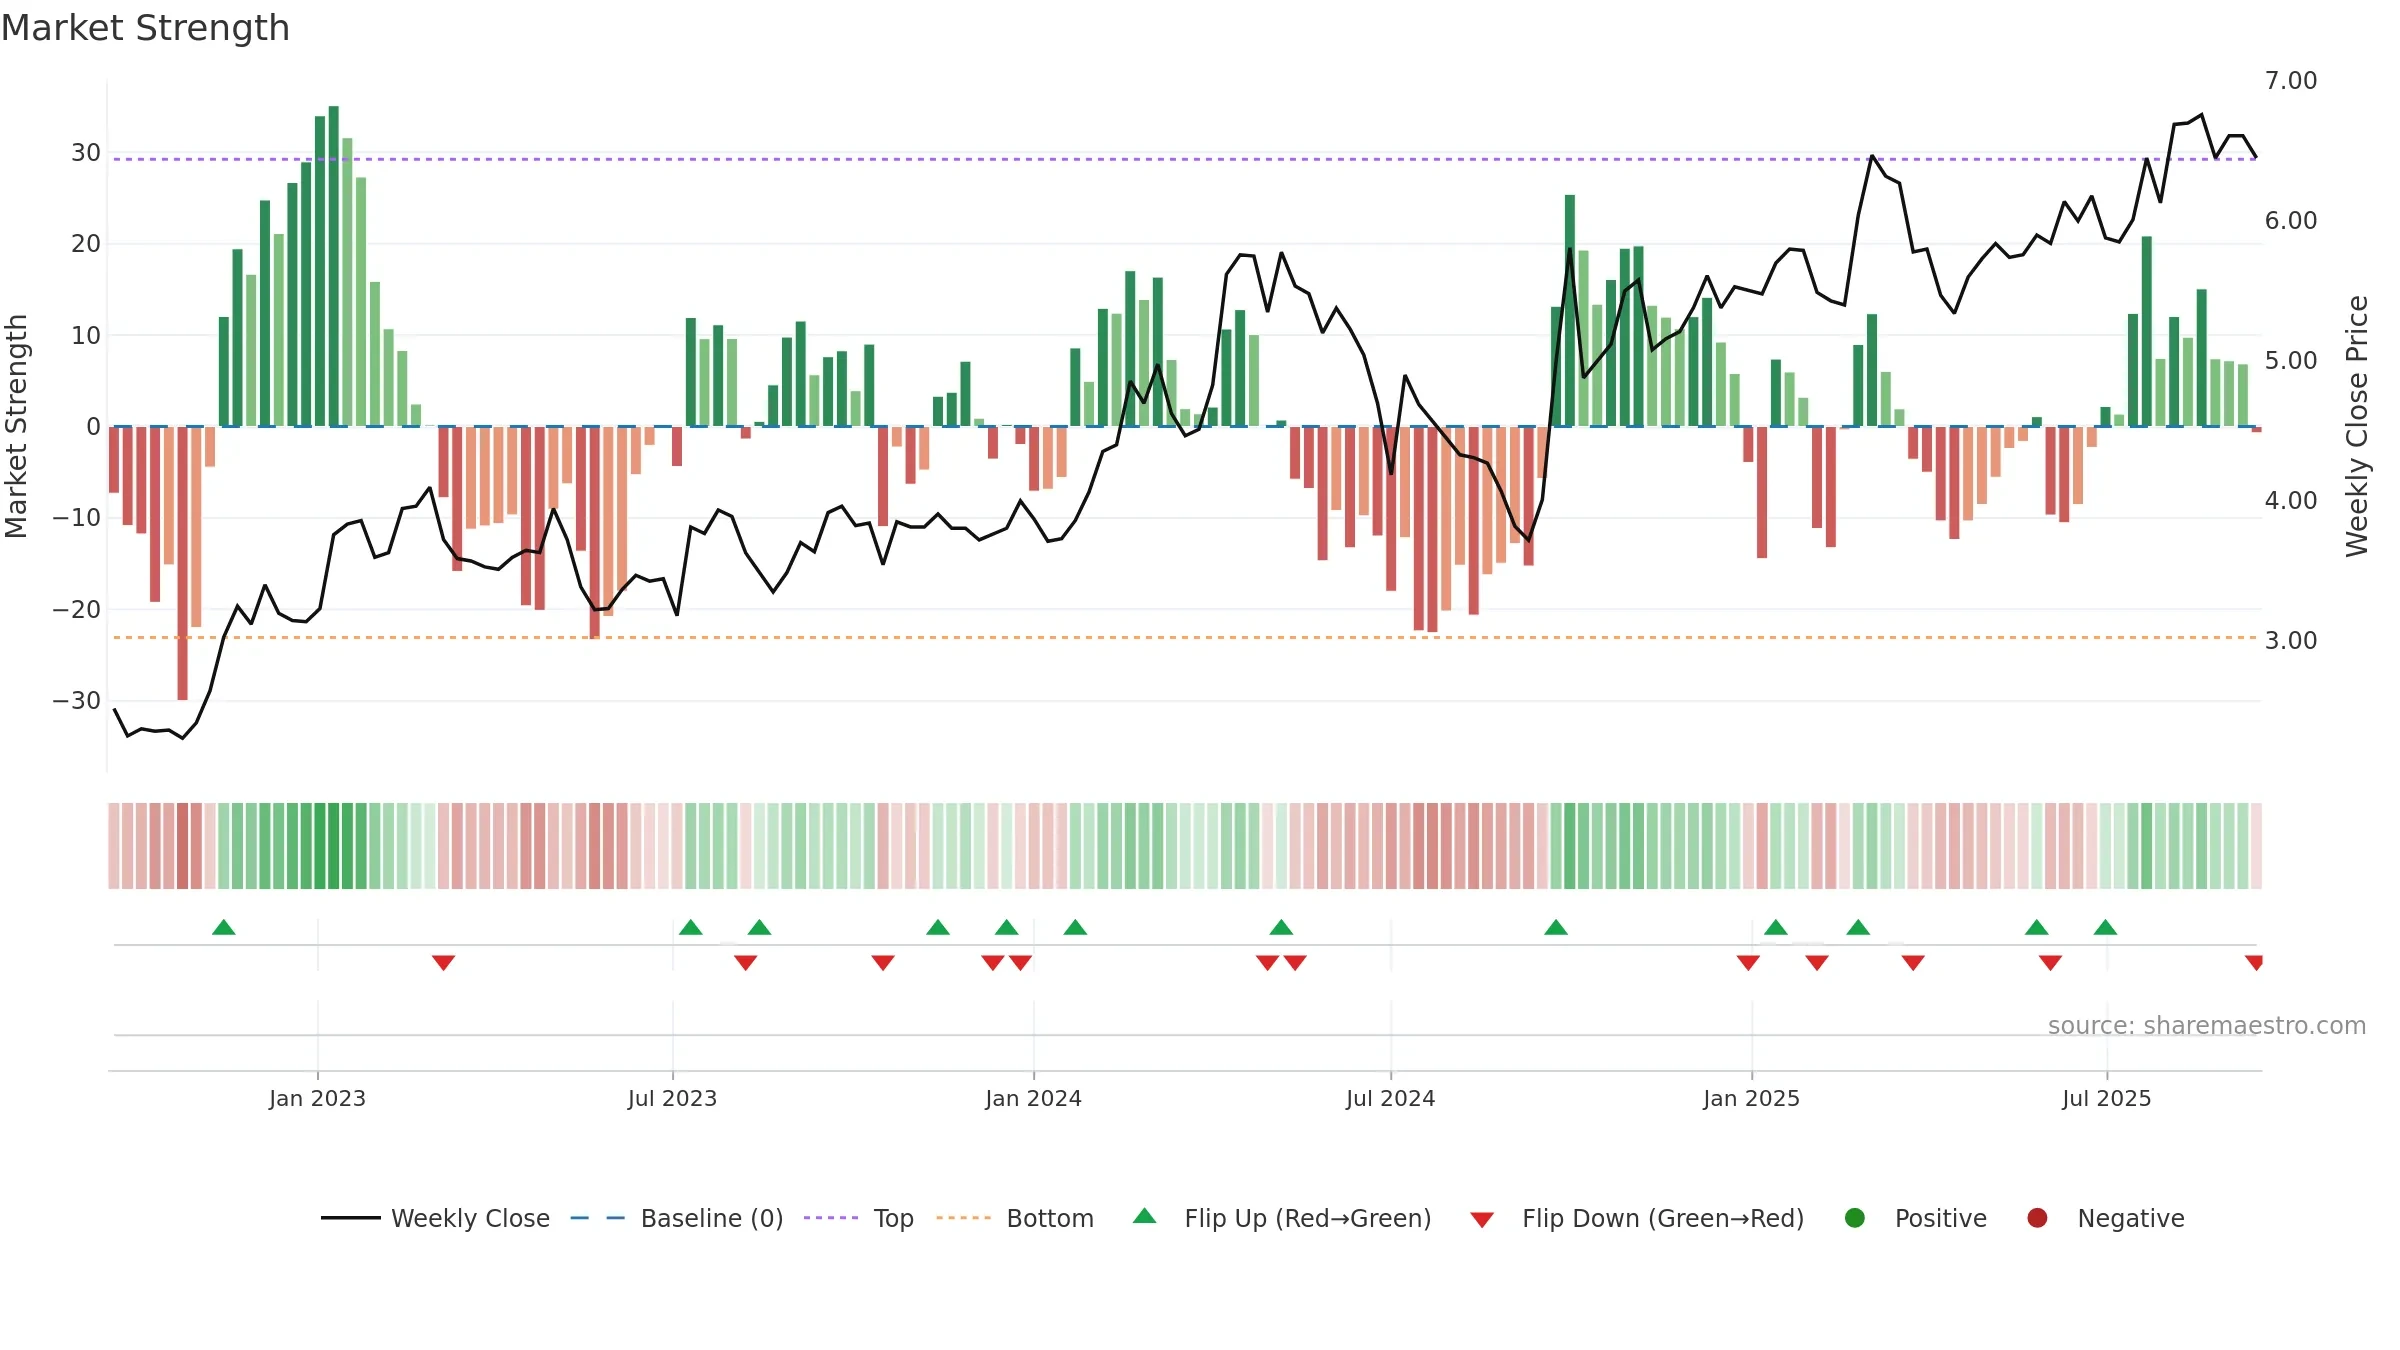2400x1350 pixels.
Task: Click the Jan 2025 x-axis label
Action: [x=1751, y=1098]
